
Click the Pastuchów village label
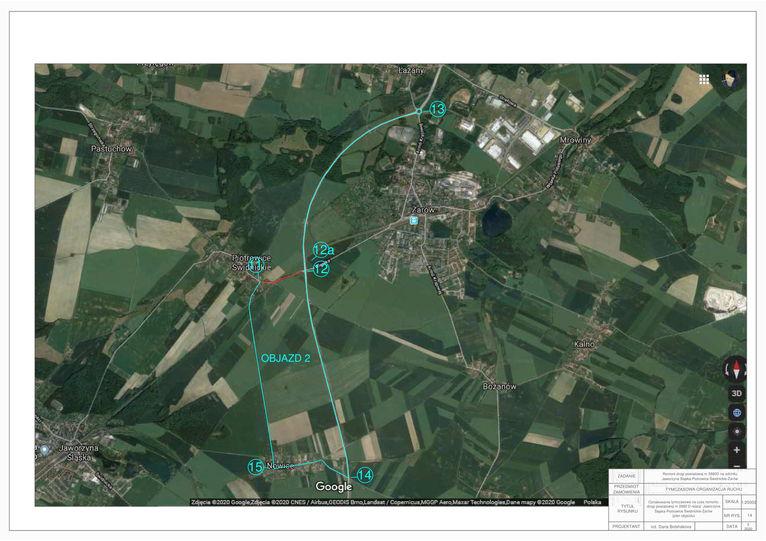[111, 149]
